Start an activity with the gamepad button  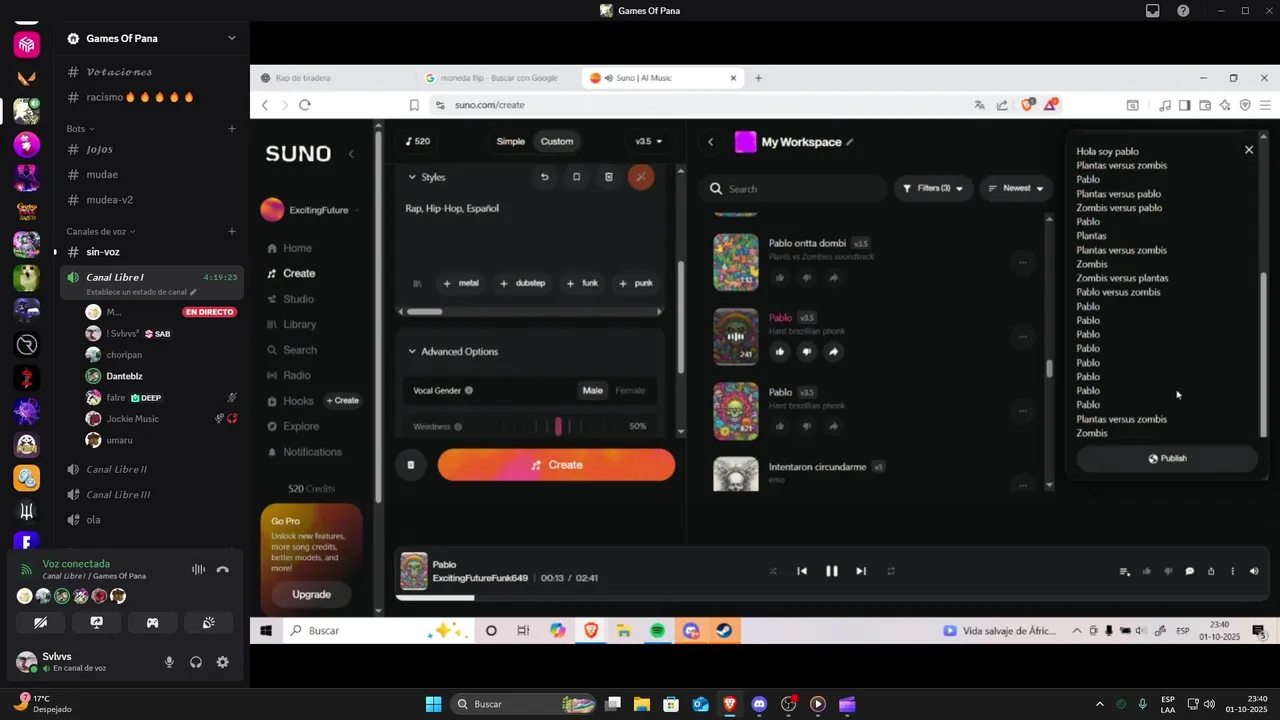click(x=152, y=622)
